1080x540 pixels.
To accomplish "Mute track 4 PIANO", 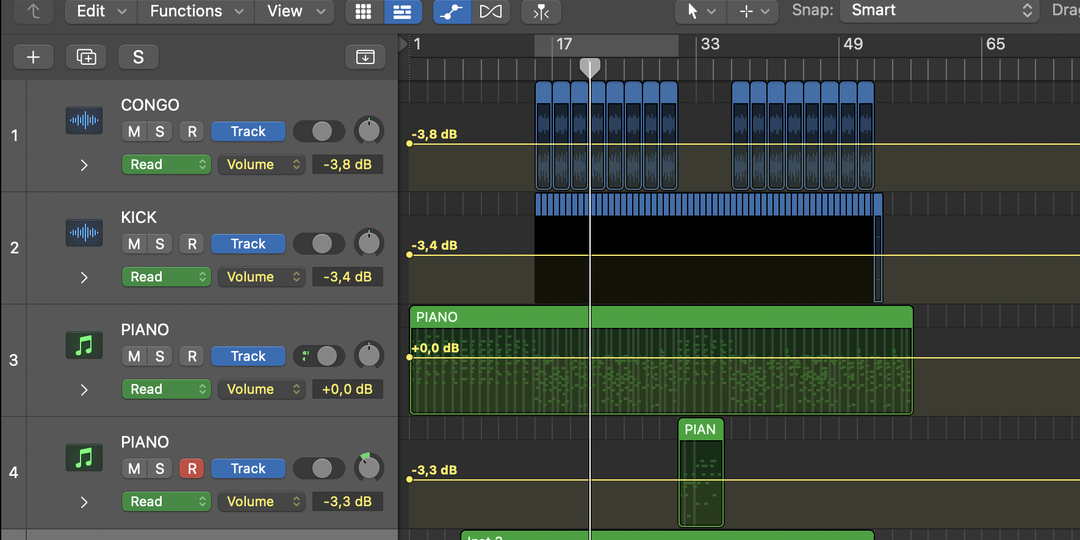I will (134, 468).
